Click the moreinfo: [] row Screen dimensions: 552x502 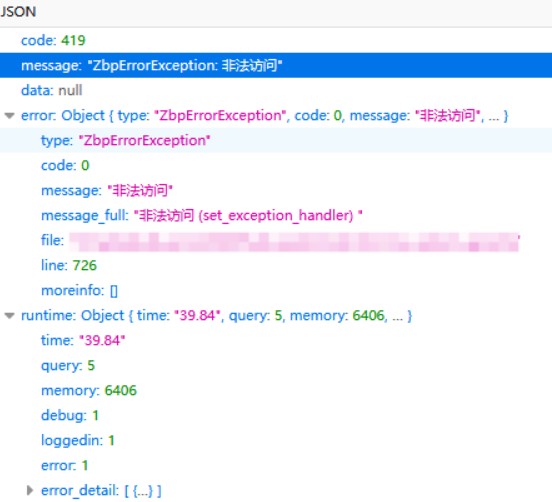point(276,290)
